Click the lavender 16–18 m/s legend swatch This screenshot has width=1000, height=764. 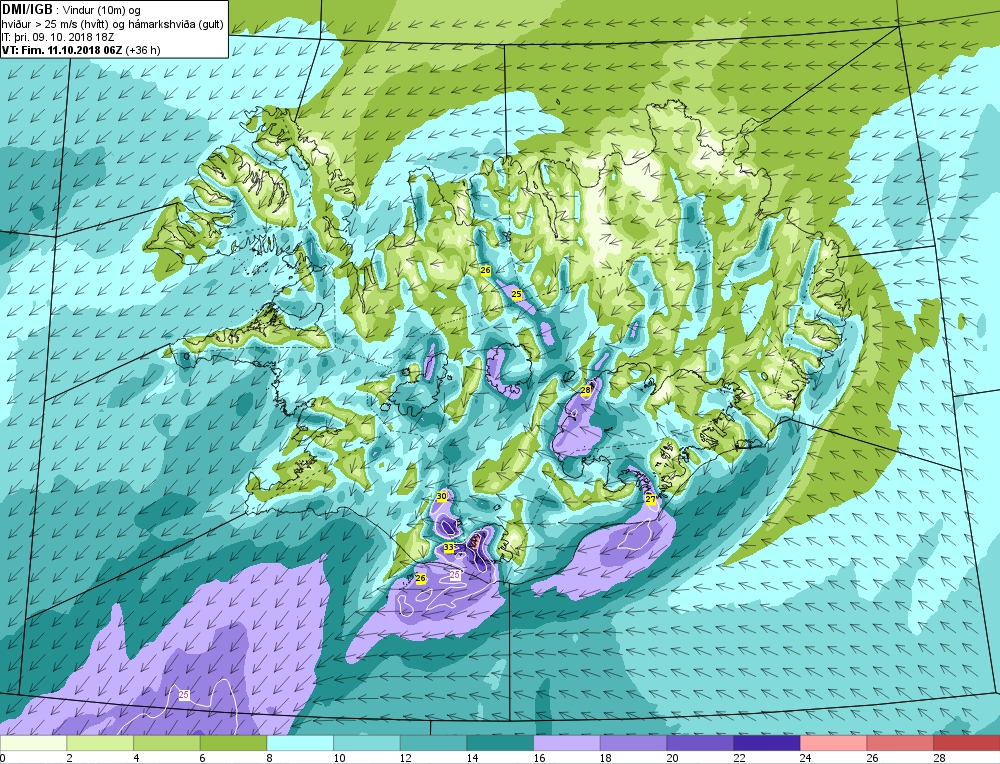point(566,744)
